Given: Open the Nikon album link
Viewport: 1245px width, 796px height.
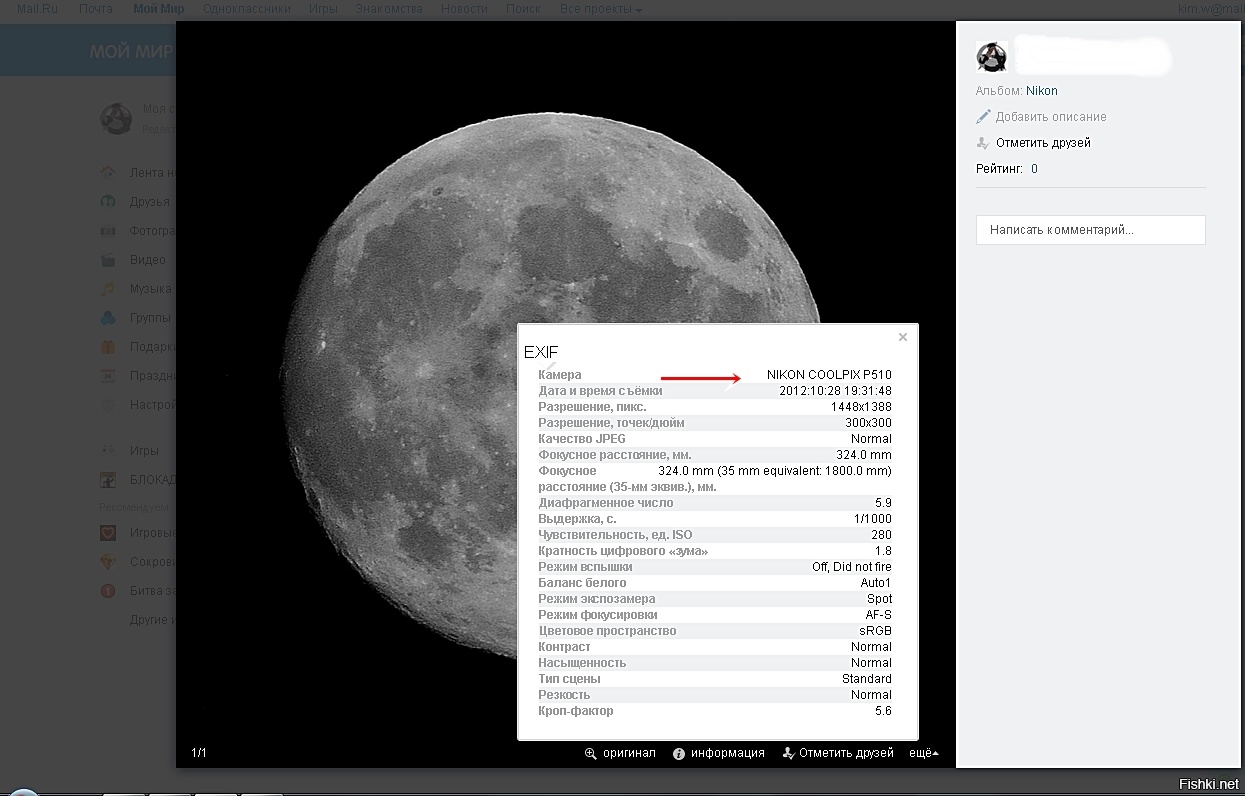Looking at the screenshot, I should tap(1041, 91).
